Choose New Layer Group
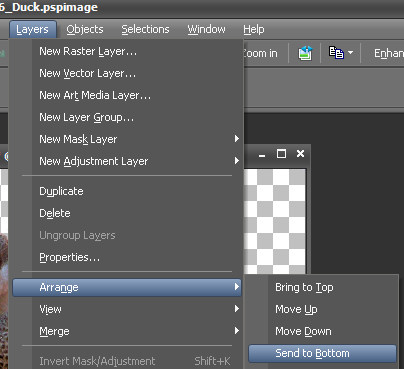Viewport: 404px width, 369px height. coord(127,117)
